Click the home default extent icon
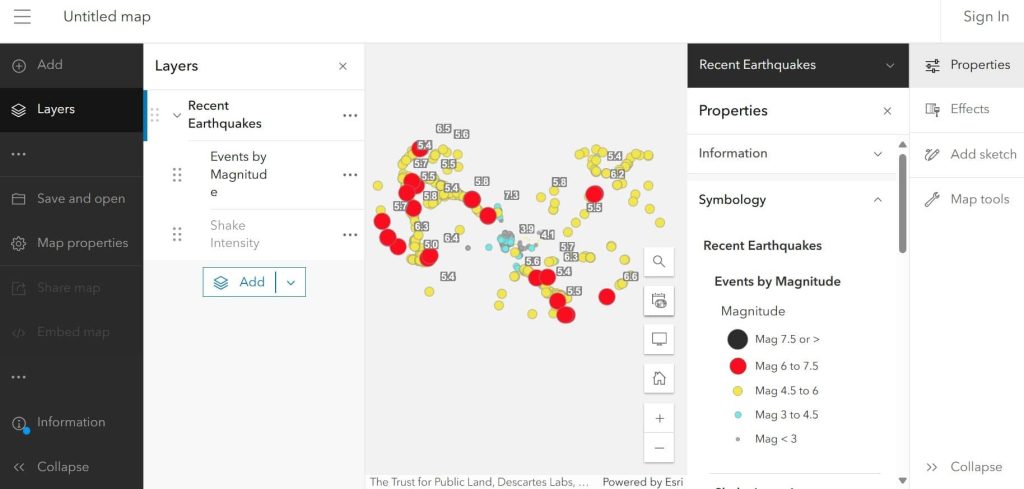This screenshot has width=1024, height=489. coord(659,378)
